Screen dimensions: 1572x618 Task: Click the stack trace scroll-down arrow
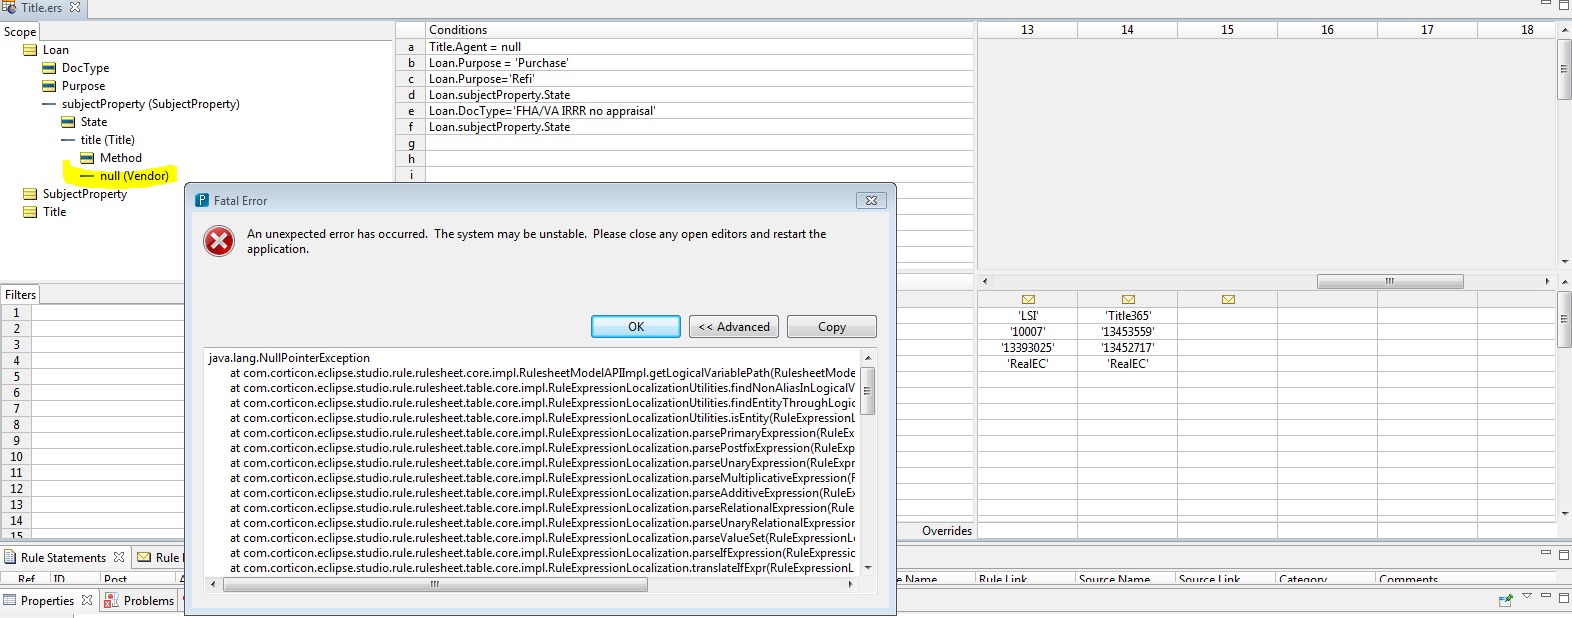point(868,567)
